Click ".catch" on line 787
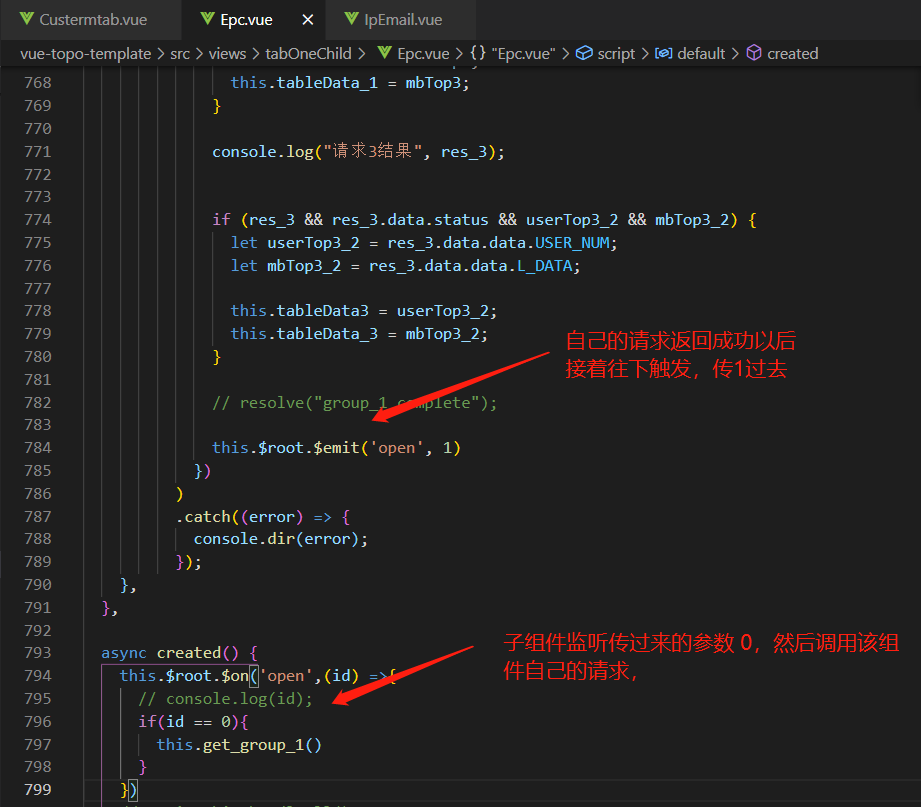Viewport: 921px width, 807px height. click(x=203, y=517)
